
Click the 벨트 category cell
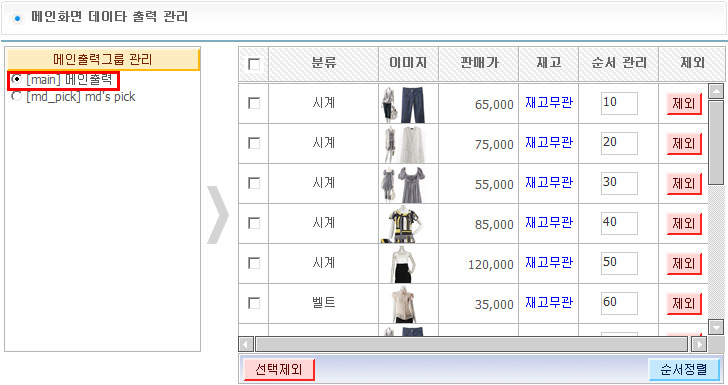pyautogui.click(x=324, y=303)
